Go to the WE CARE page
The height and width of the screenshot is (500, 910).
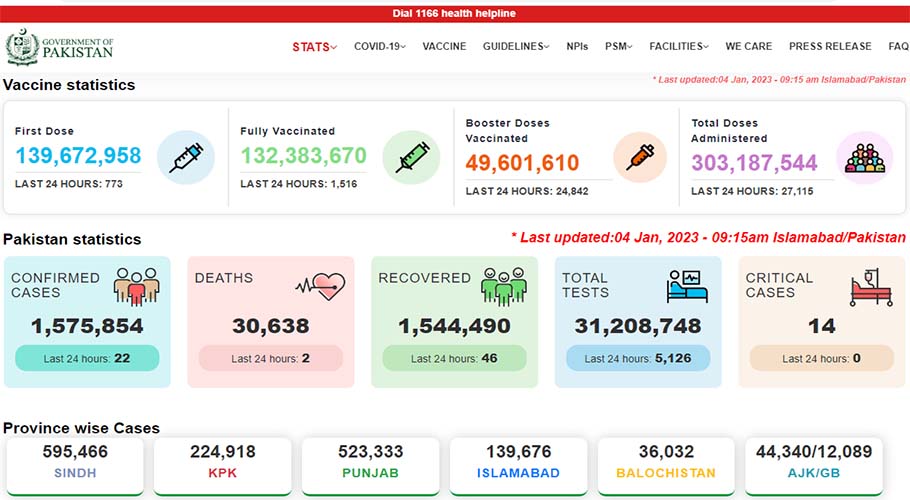[749, 46]
